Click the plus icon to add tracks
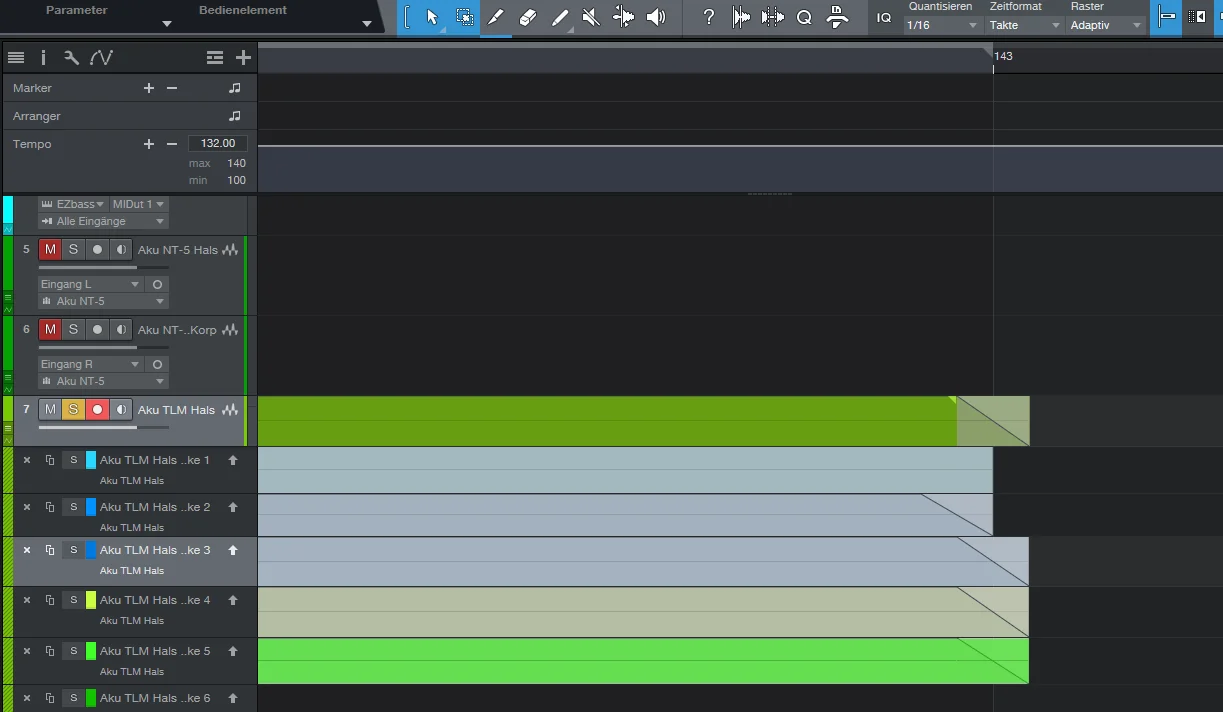 pos(243,58)
